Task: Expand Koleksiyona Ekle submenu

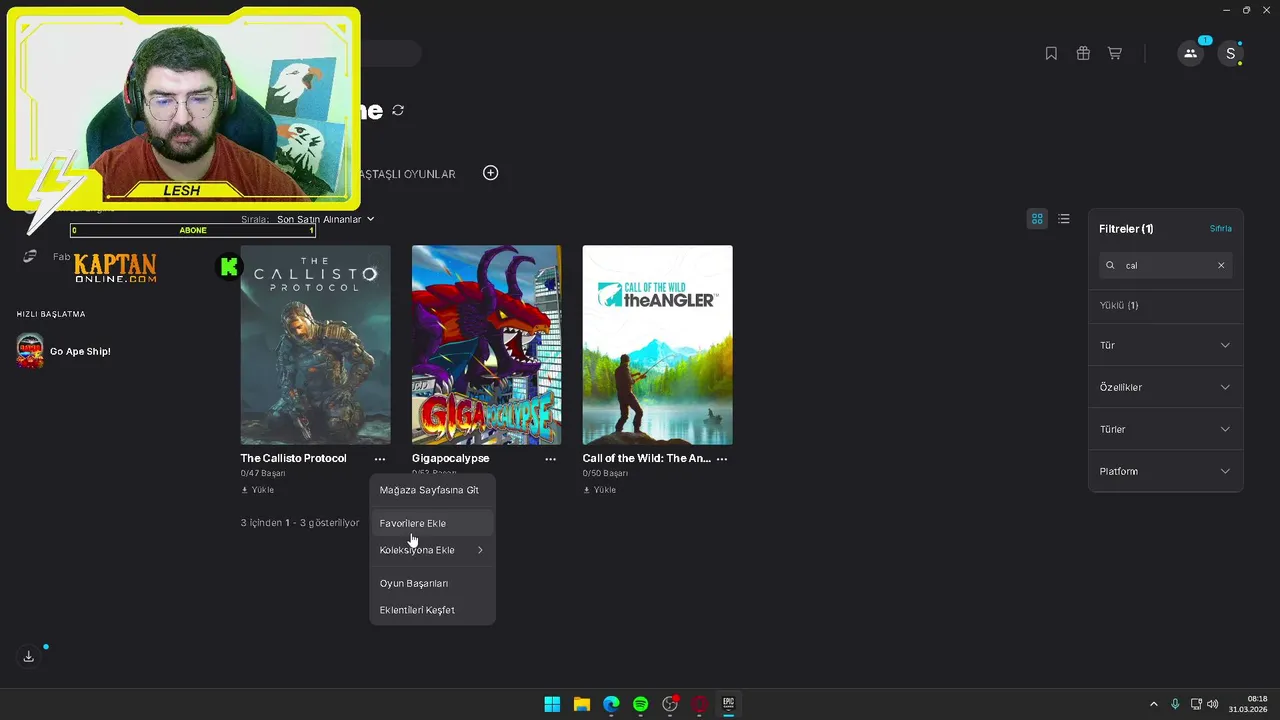Action: [432, 550]
